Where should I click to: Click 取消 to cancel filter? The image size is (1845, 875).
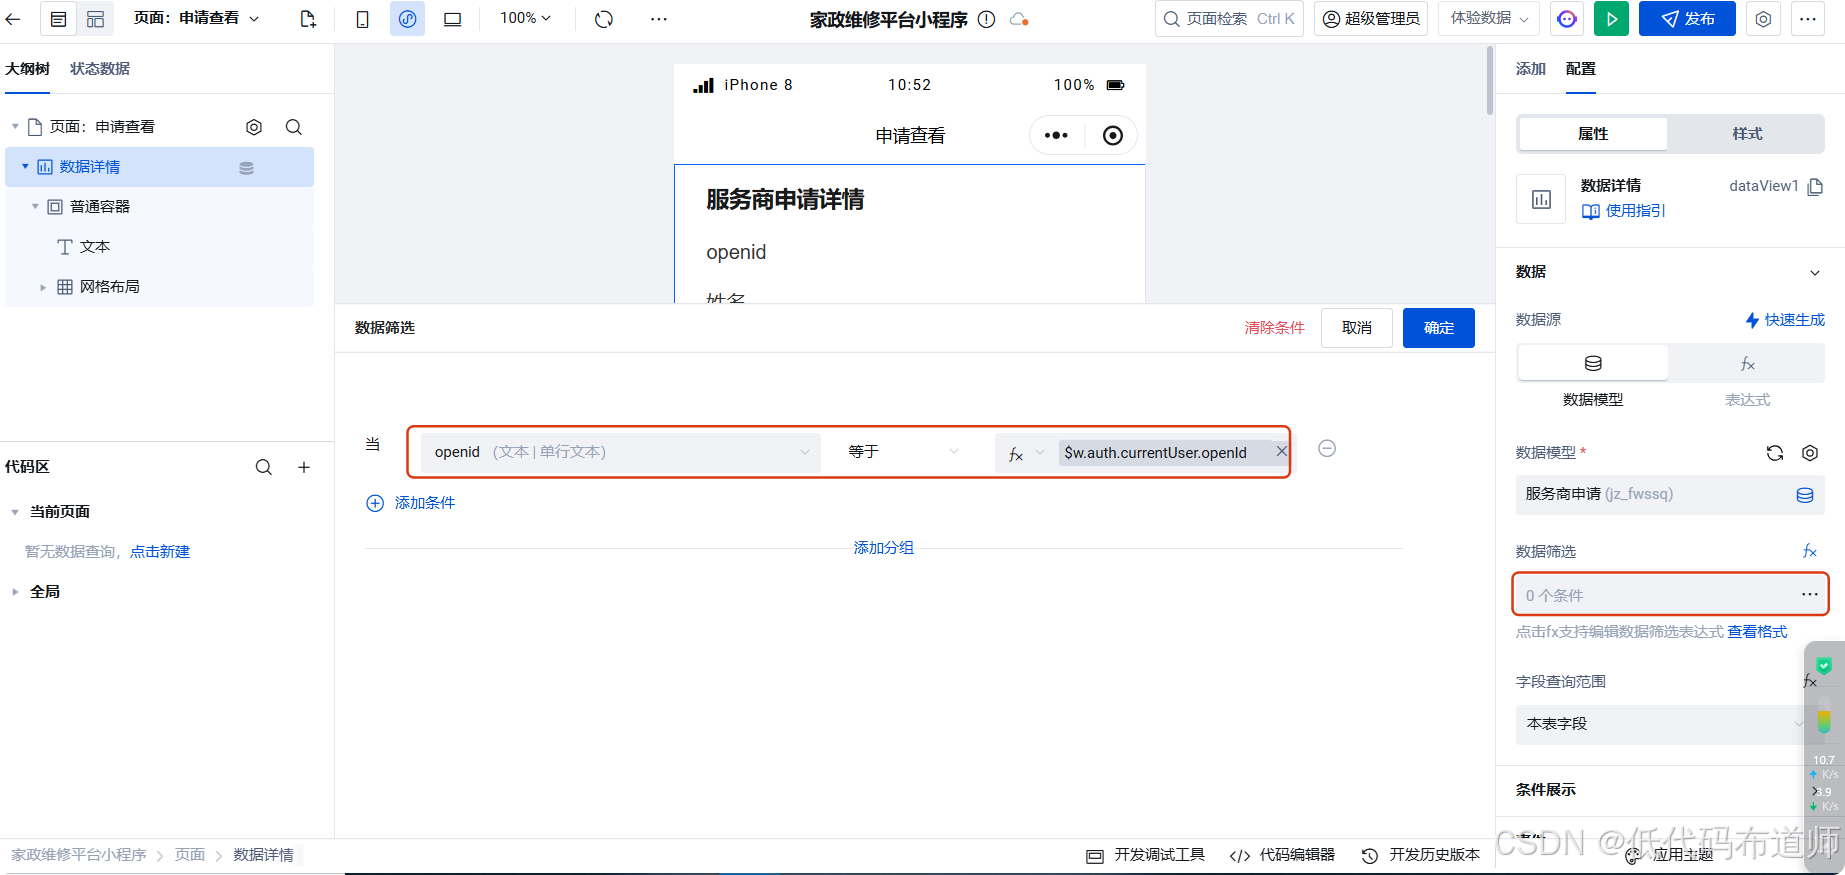(1357, 328)
